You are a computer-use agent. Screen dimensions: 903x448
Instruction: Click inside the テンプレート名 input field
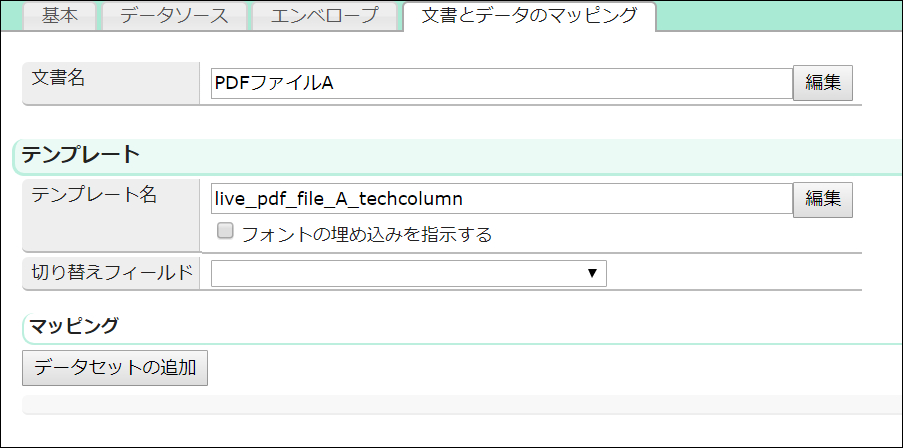click(501, 199)
